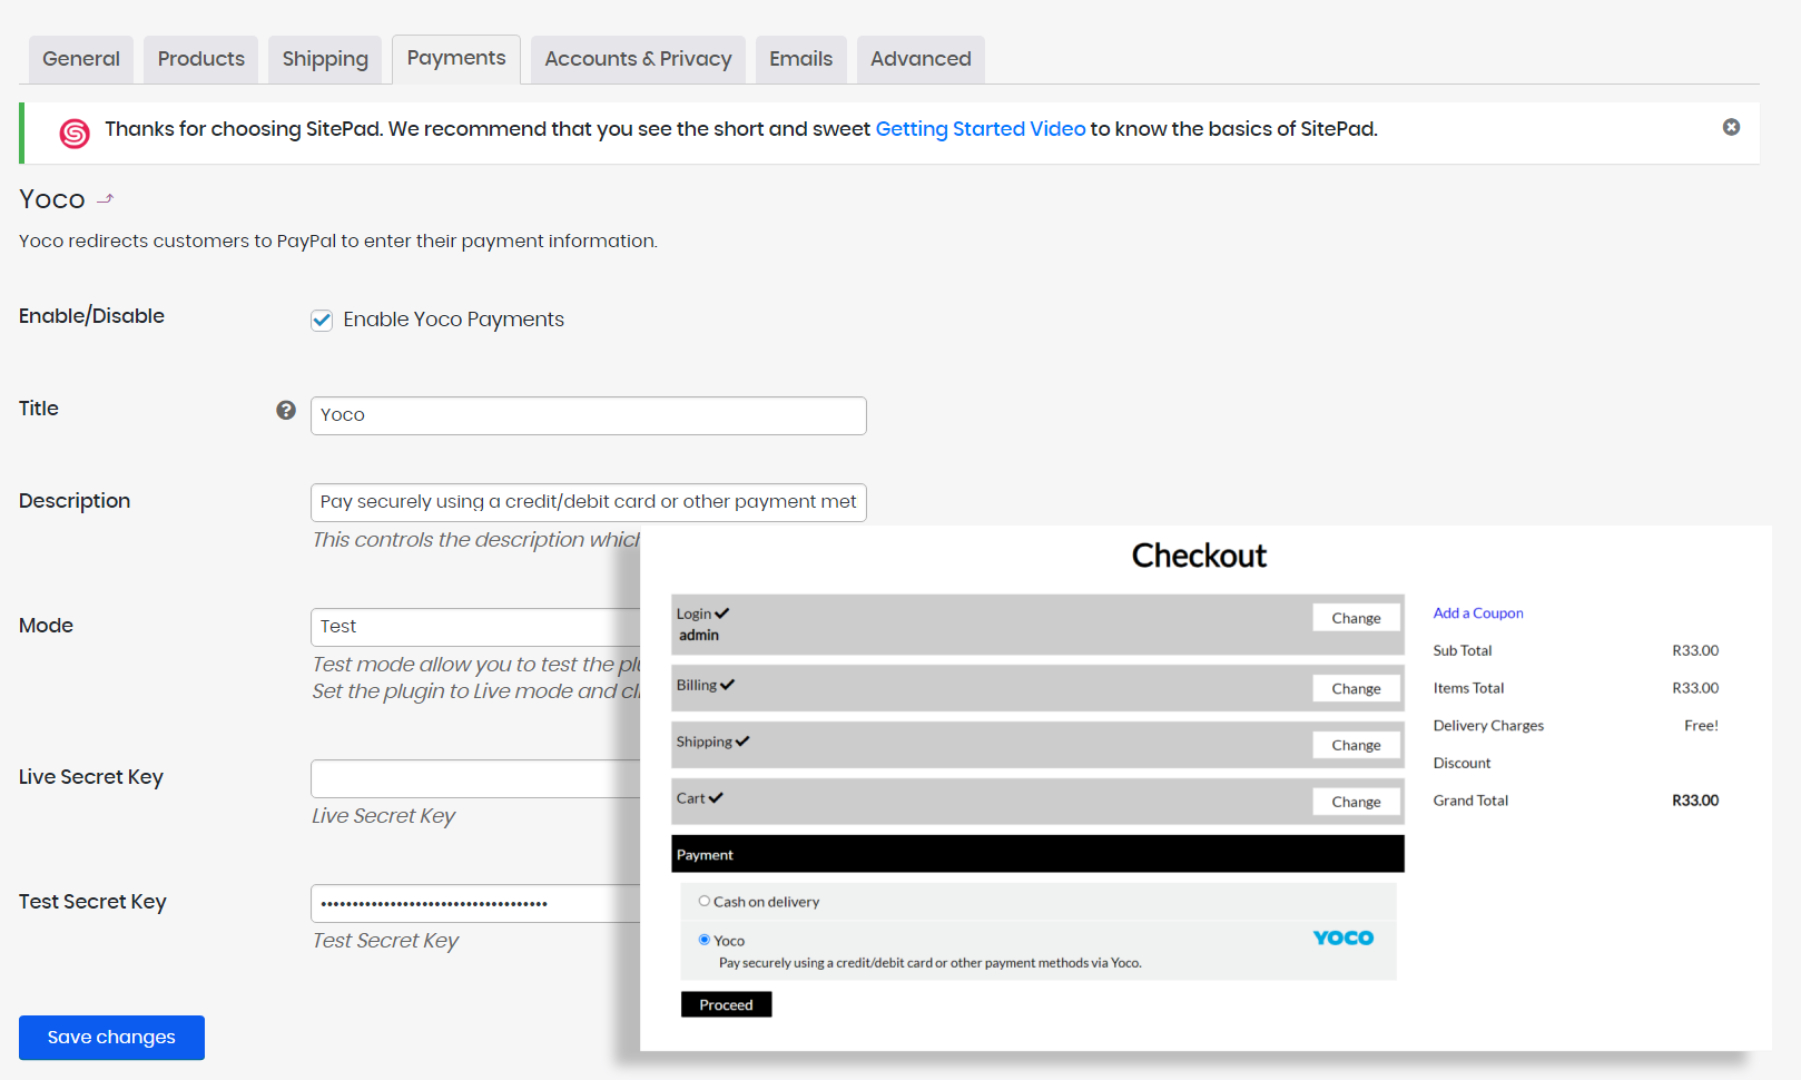This screenshot has height=1080, width=1801.
Task: Click Change button in Shipping row
Action: click(1356, 745)
